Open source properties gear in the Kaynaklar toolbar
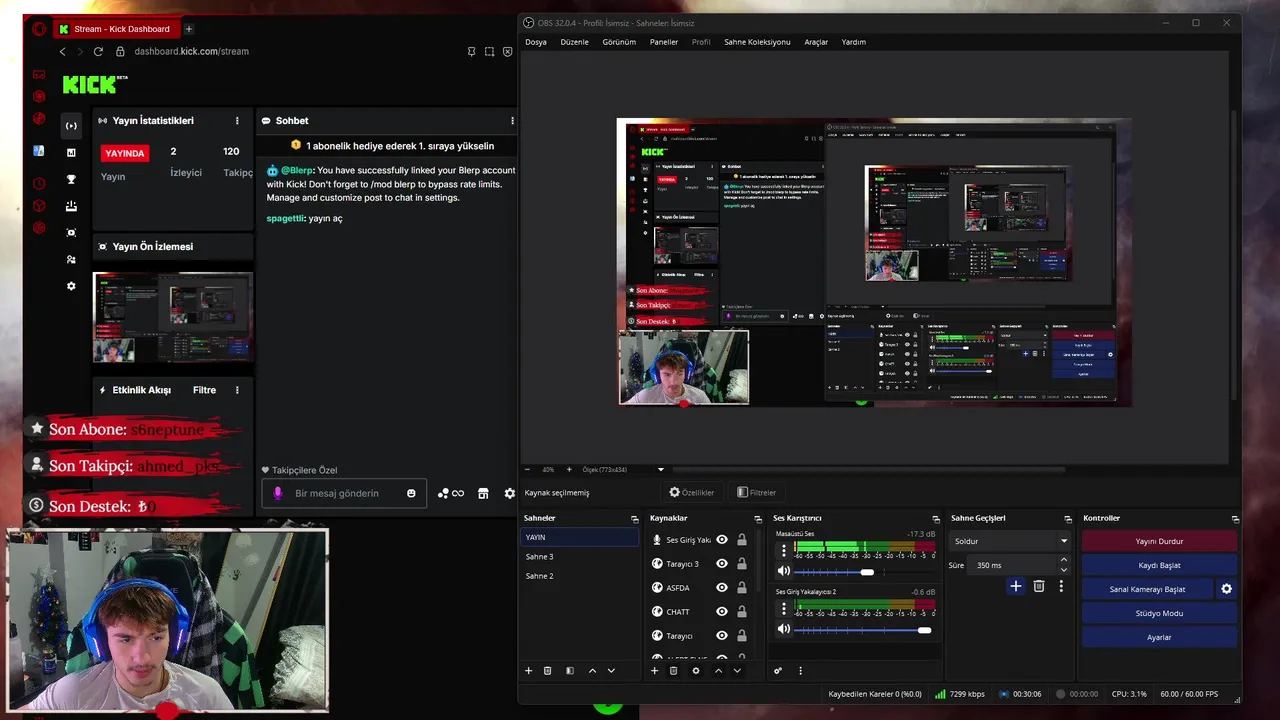Image resolution: width=1280 pixels, height=720 pixels. point(696,670)
